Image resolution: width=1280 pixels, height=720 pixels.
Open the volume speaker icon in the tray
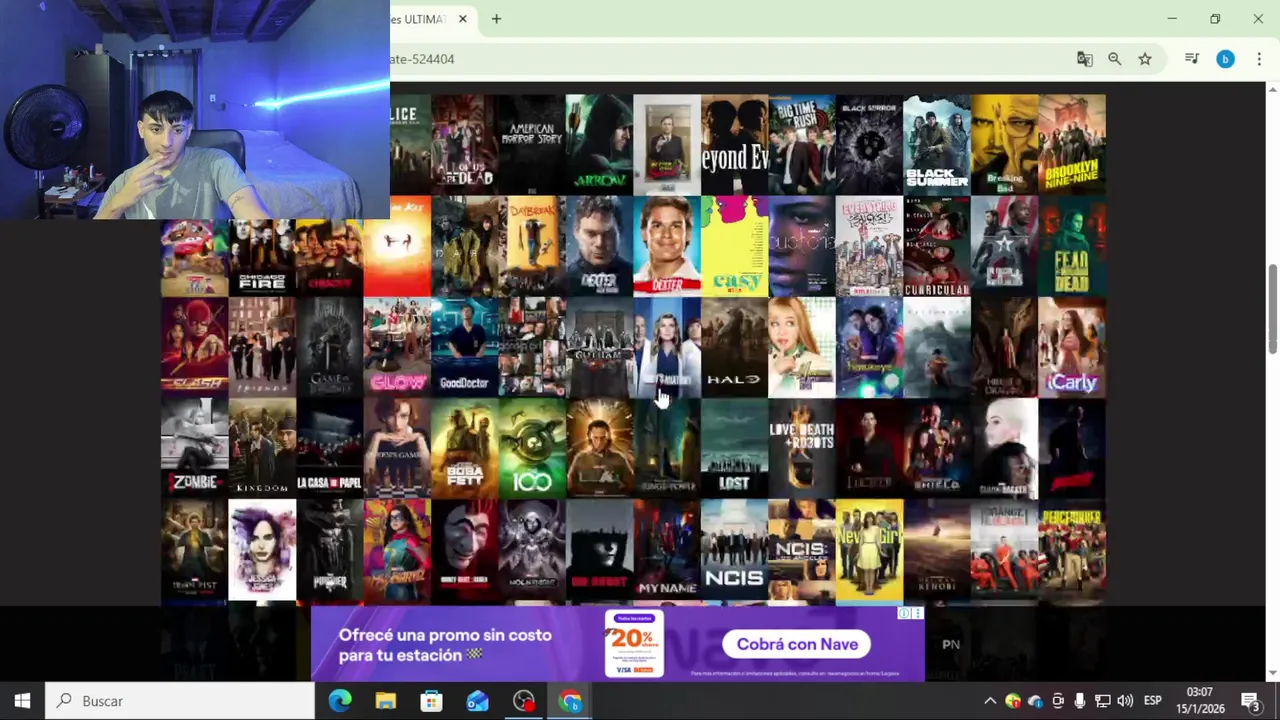pos(1125,701)
